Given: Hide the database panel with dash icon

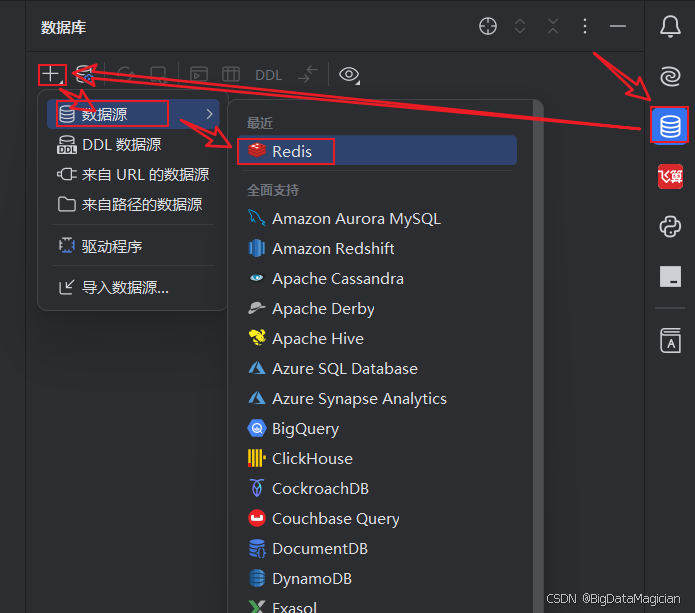Looking at the screenshot, I should [x=617, y=26].
